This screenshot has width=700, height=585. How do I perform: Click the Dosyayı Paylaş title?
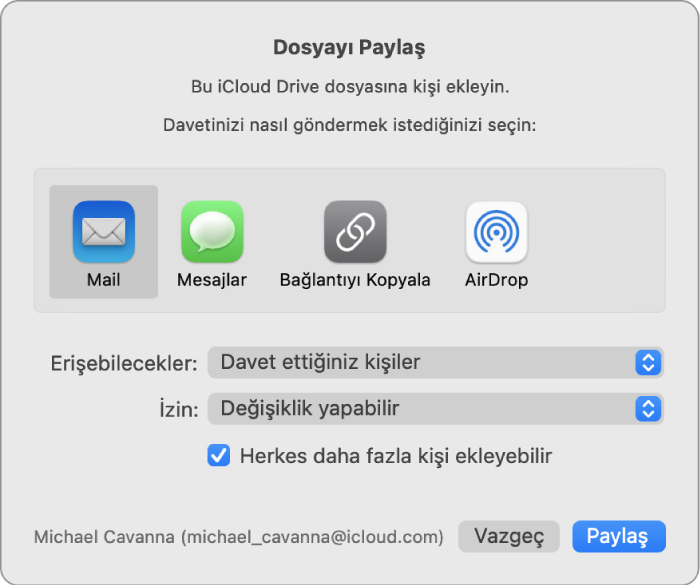(x=349, y=47)
